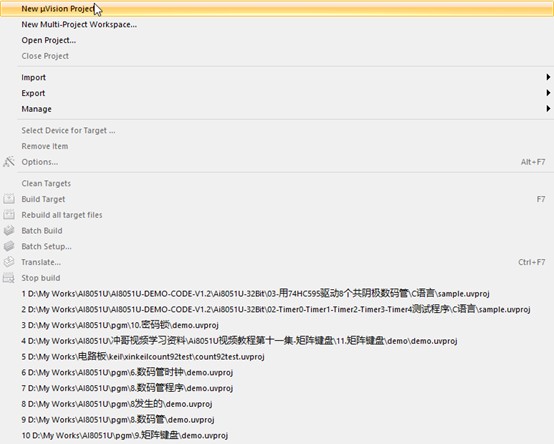Viewport: 554px width, 444px height.
Task: Expand Manage submenu arrow
Action: coord(548,108)
